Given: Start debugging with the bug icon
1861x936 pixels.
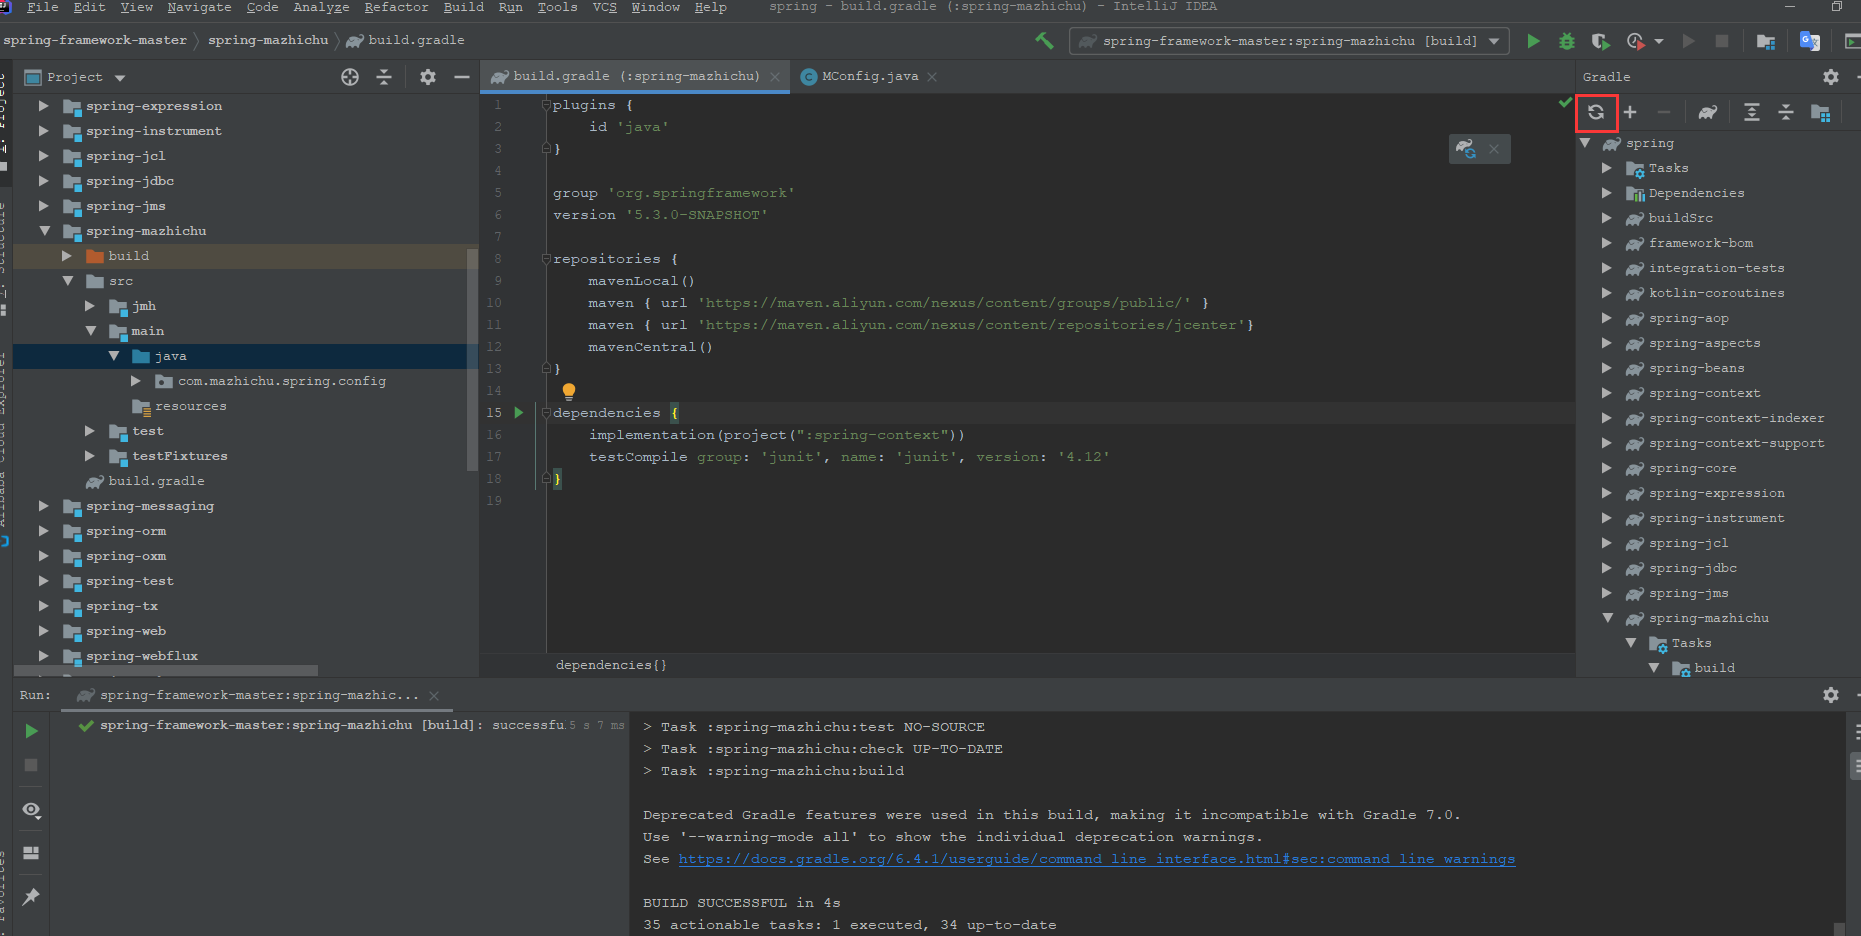Looking at the screenshot, I should (x=1567, y=41).
